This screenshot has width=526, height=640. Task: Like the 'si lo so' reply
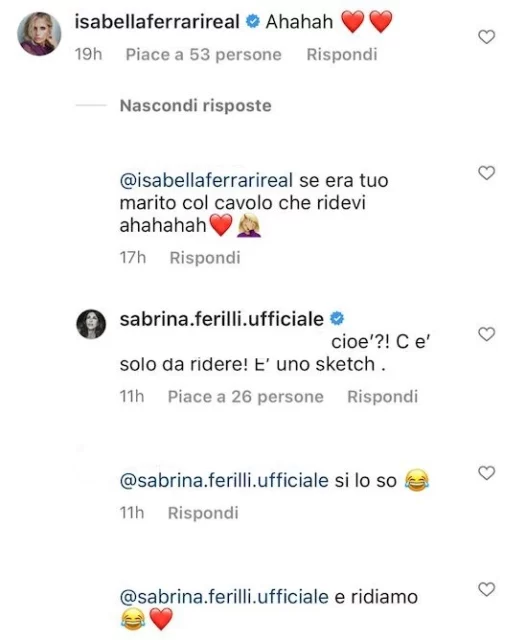pyautogui.click(x=486, y=473)
